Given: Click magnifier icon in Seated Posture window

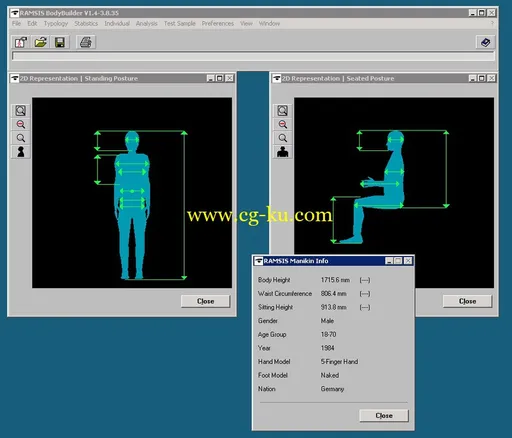Looking at the screenshot, I should (x=283, y=138).
